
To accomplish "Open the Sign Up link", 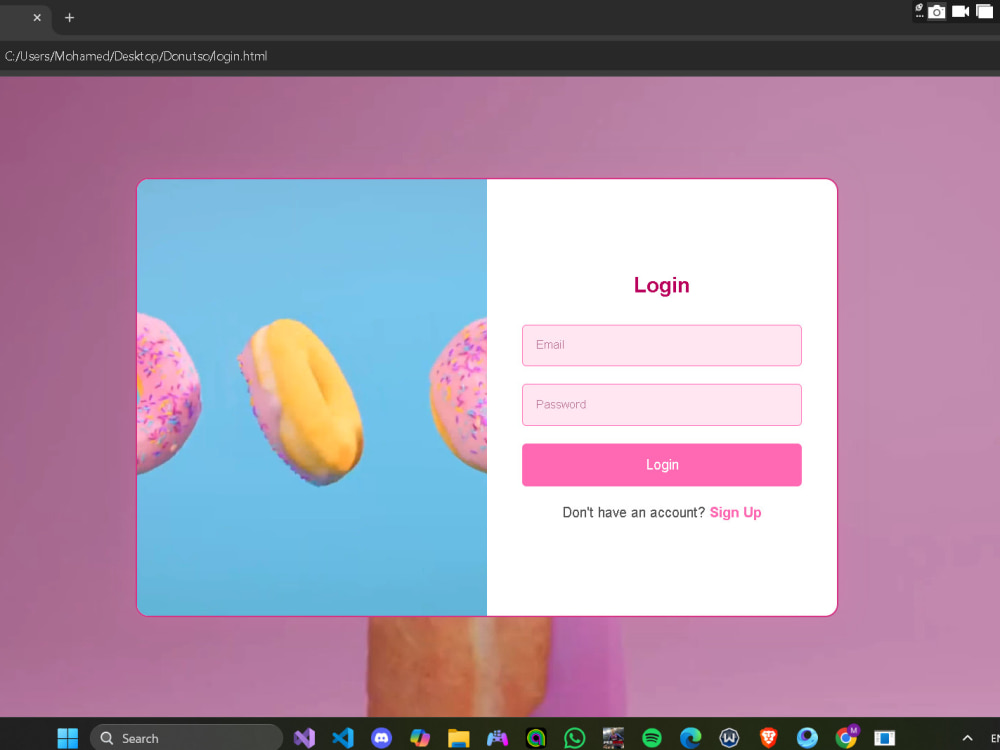I will [735, 513].
